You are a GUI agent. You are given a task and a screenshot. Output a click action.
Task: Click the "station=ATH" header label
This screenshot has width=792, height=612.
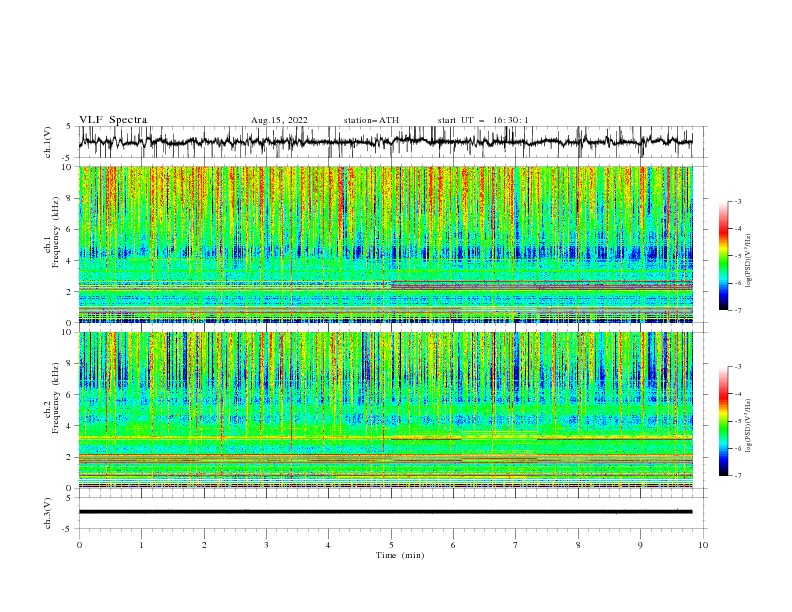click(371, 120)
